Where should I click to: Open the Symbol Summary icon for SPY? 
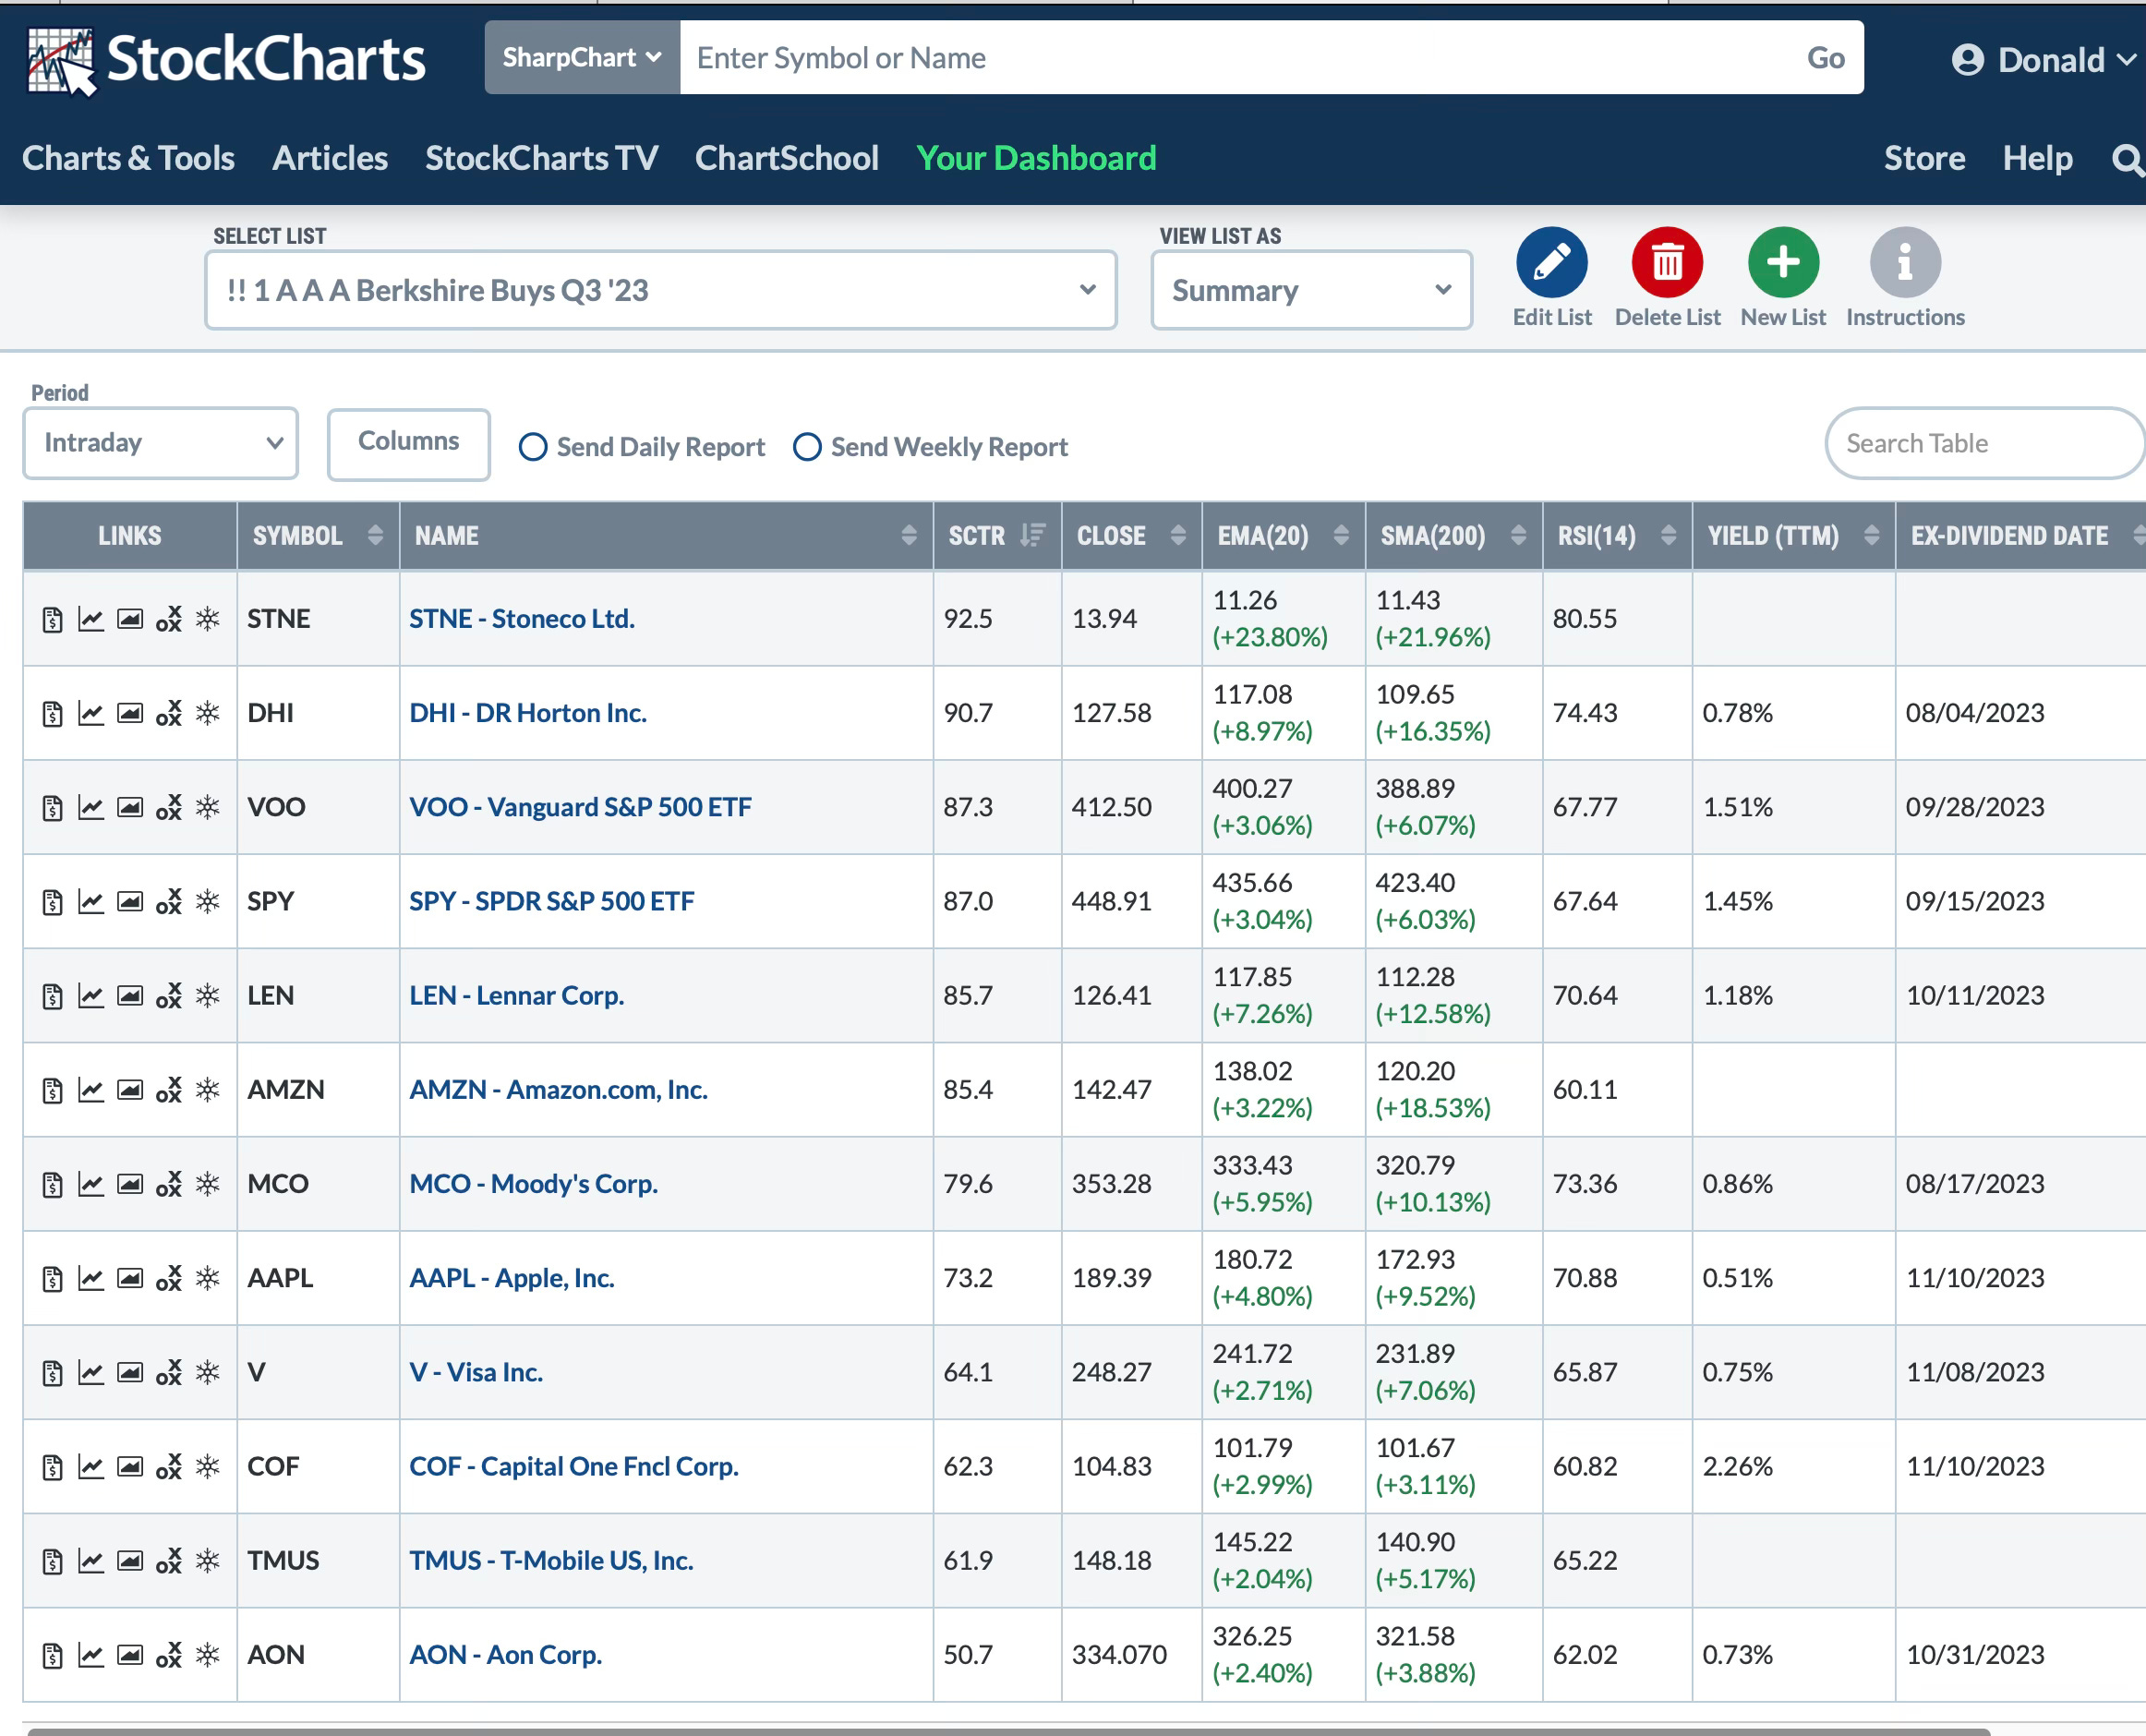tap(52, 902)
